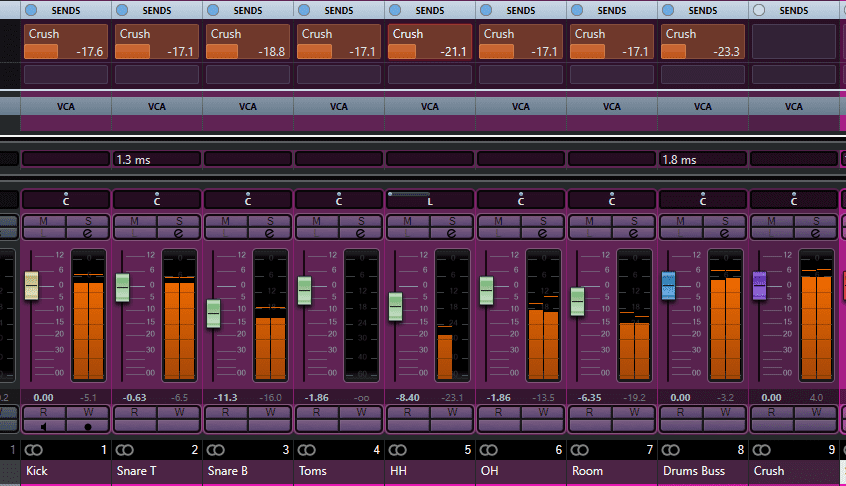Open Crush channel edit settings button
846x486 pixels.
pyautogui.click(x=815, y=233)
